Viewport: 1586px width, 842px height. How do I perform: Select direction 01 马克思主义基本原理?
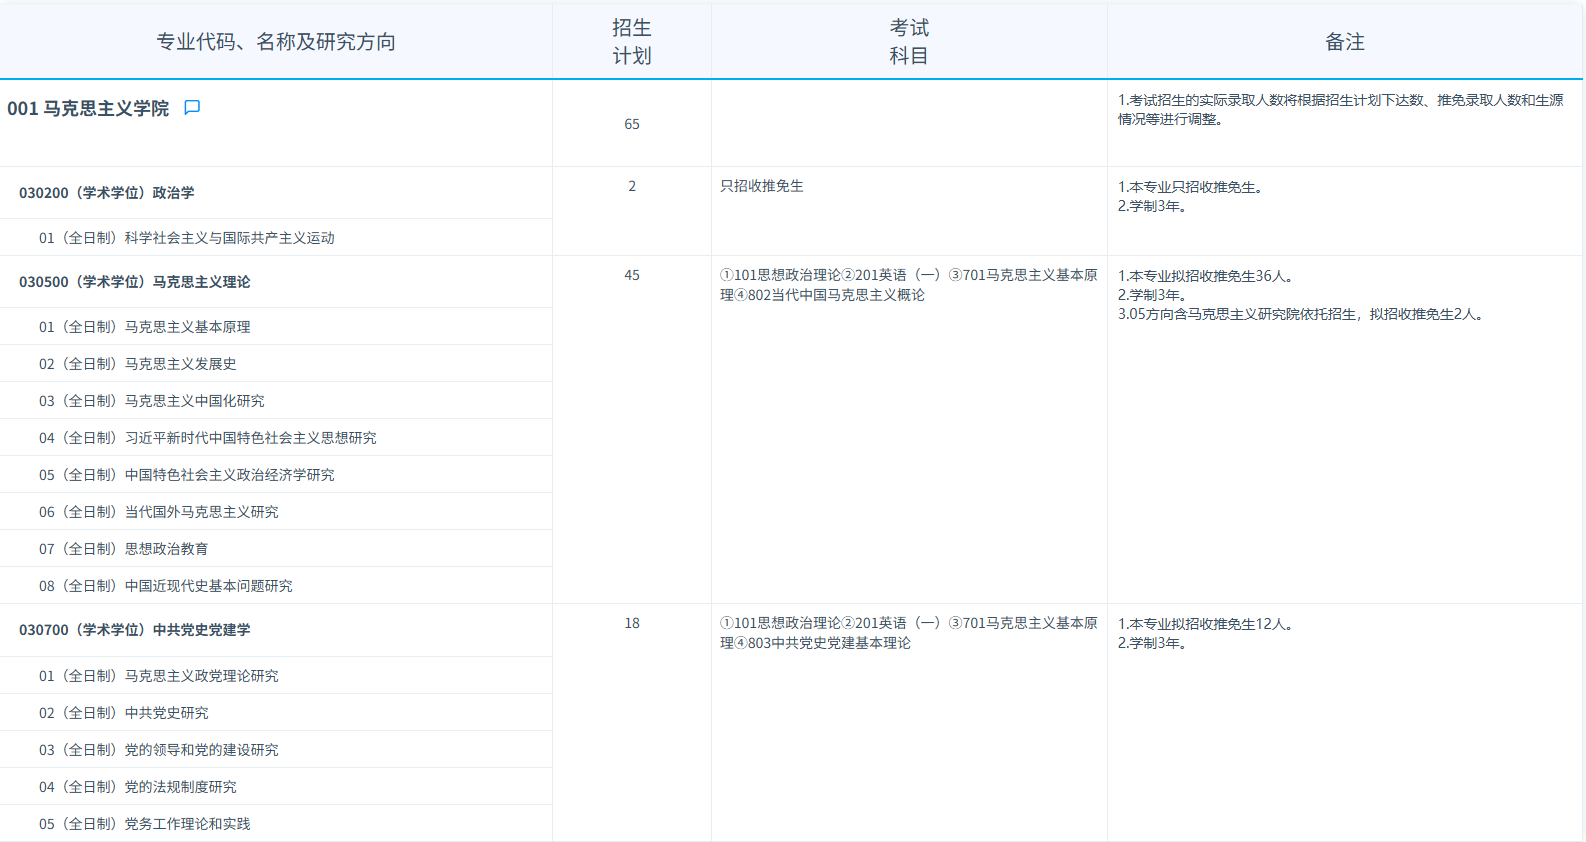[x=145, y=327]
